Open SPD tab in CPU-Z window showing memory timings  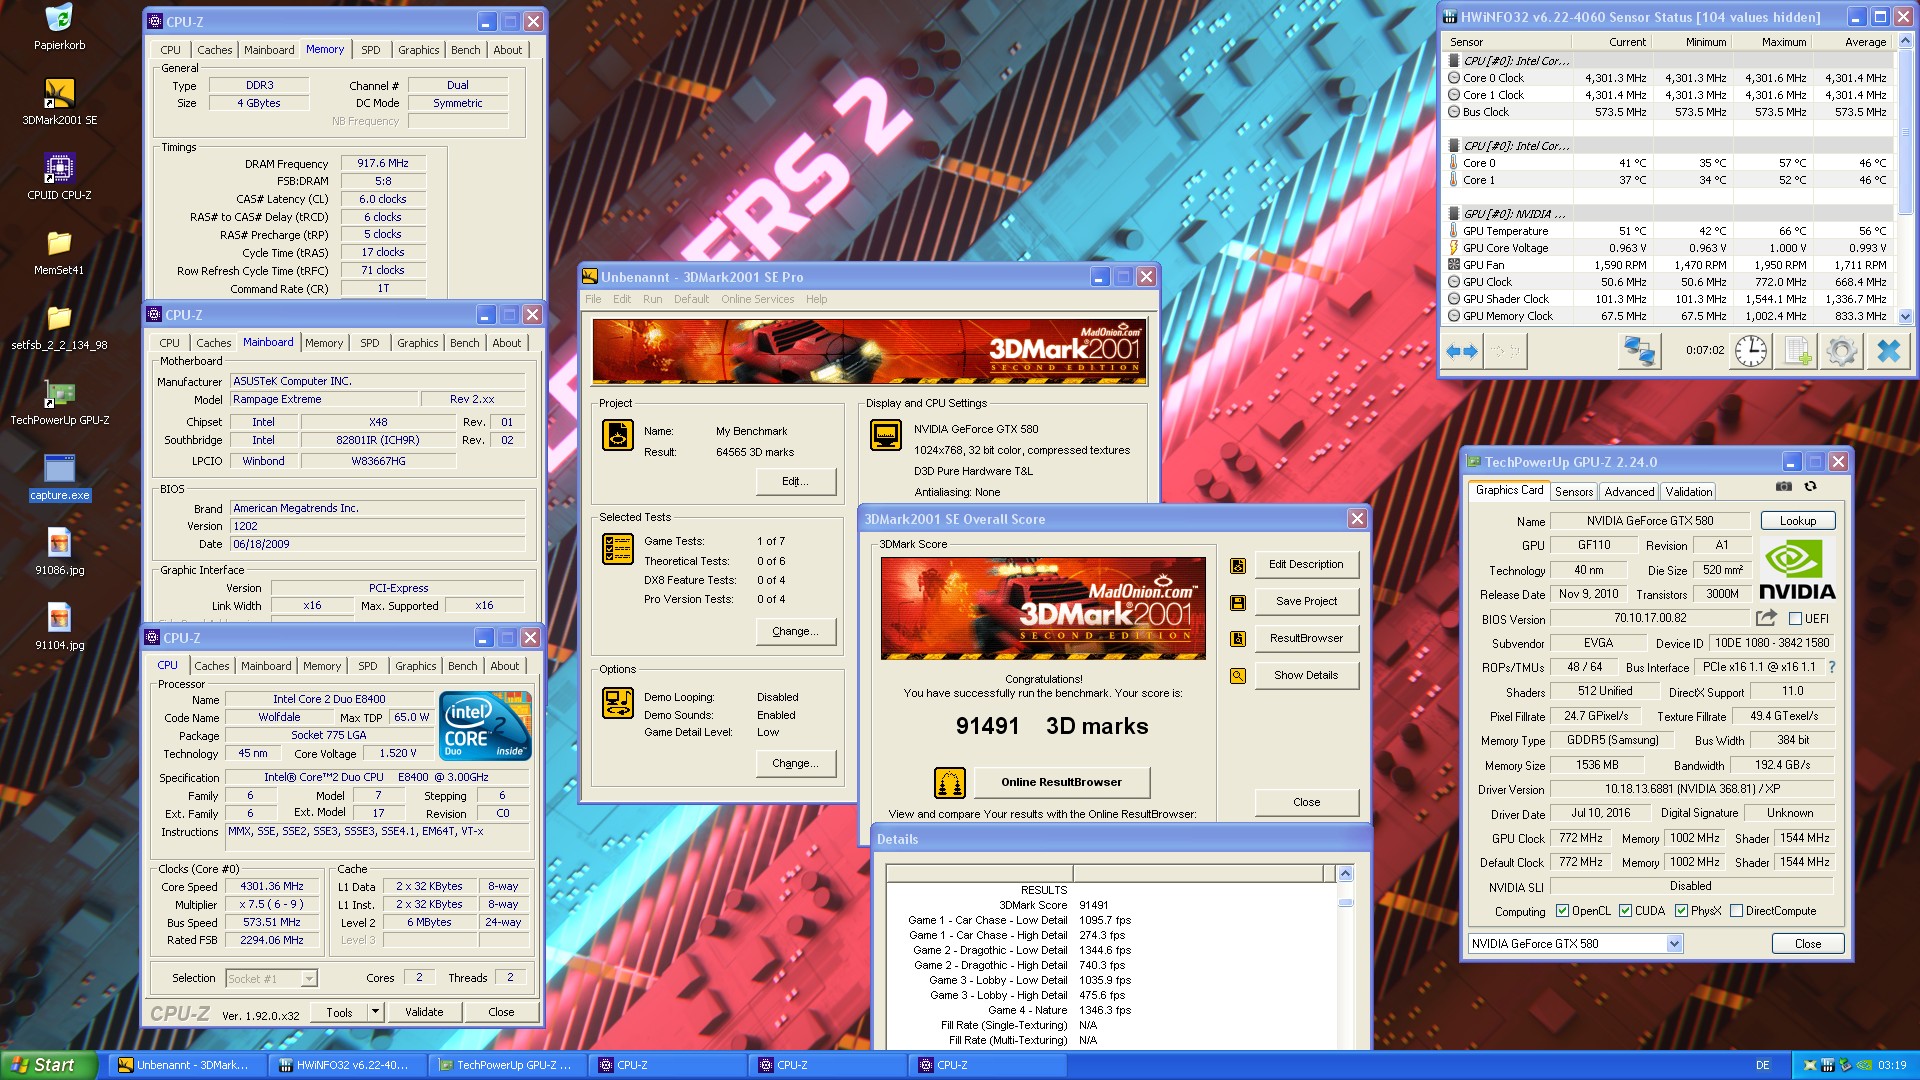coord(370,50)
